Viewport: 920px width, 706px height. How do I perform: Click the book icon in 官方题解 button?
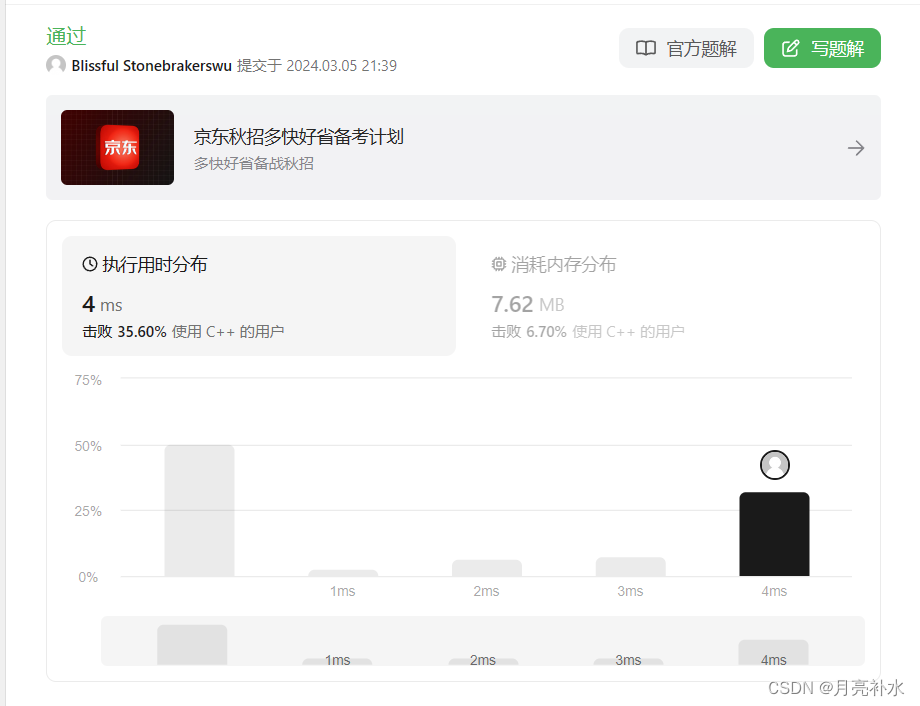[x=646, y=47]
